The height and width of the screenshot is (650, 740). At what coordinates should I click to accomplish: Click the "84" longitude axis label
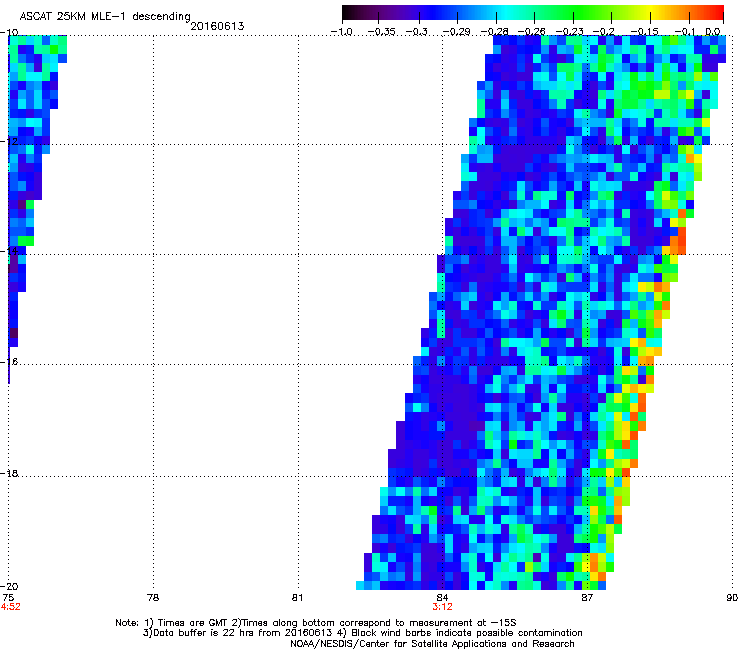(442, 598)
